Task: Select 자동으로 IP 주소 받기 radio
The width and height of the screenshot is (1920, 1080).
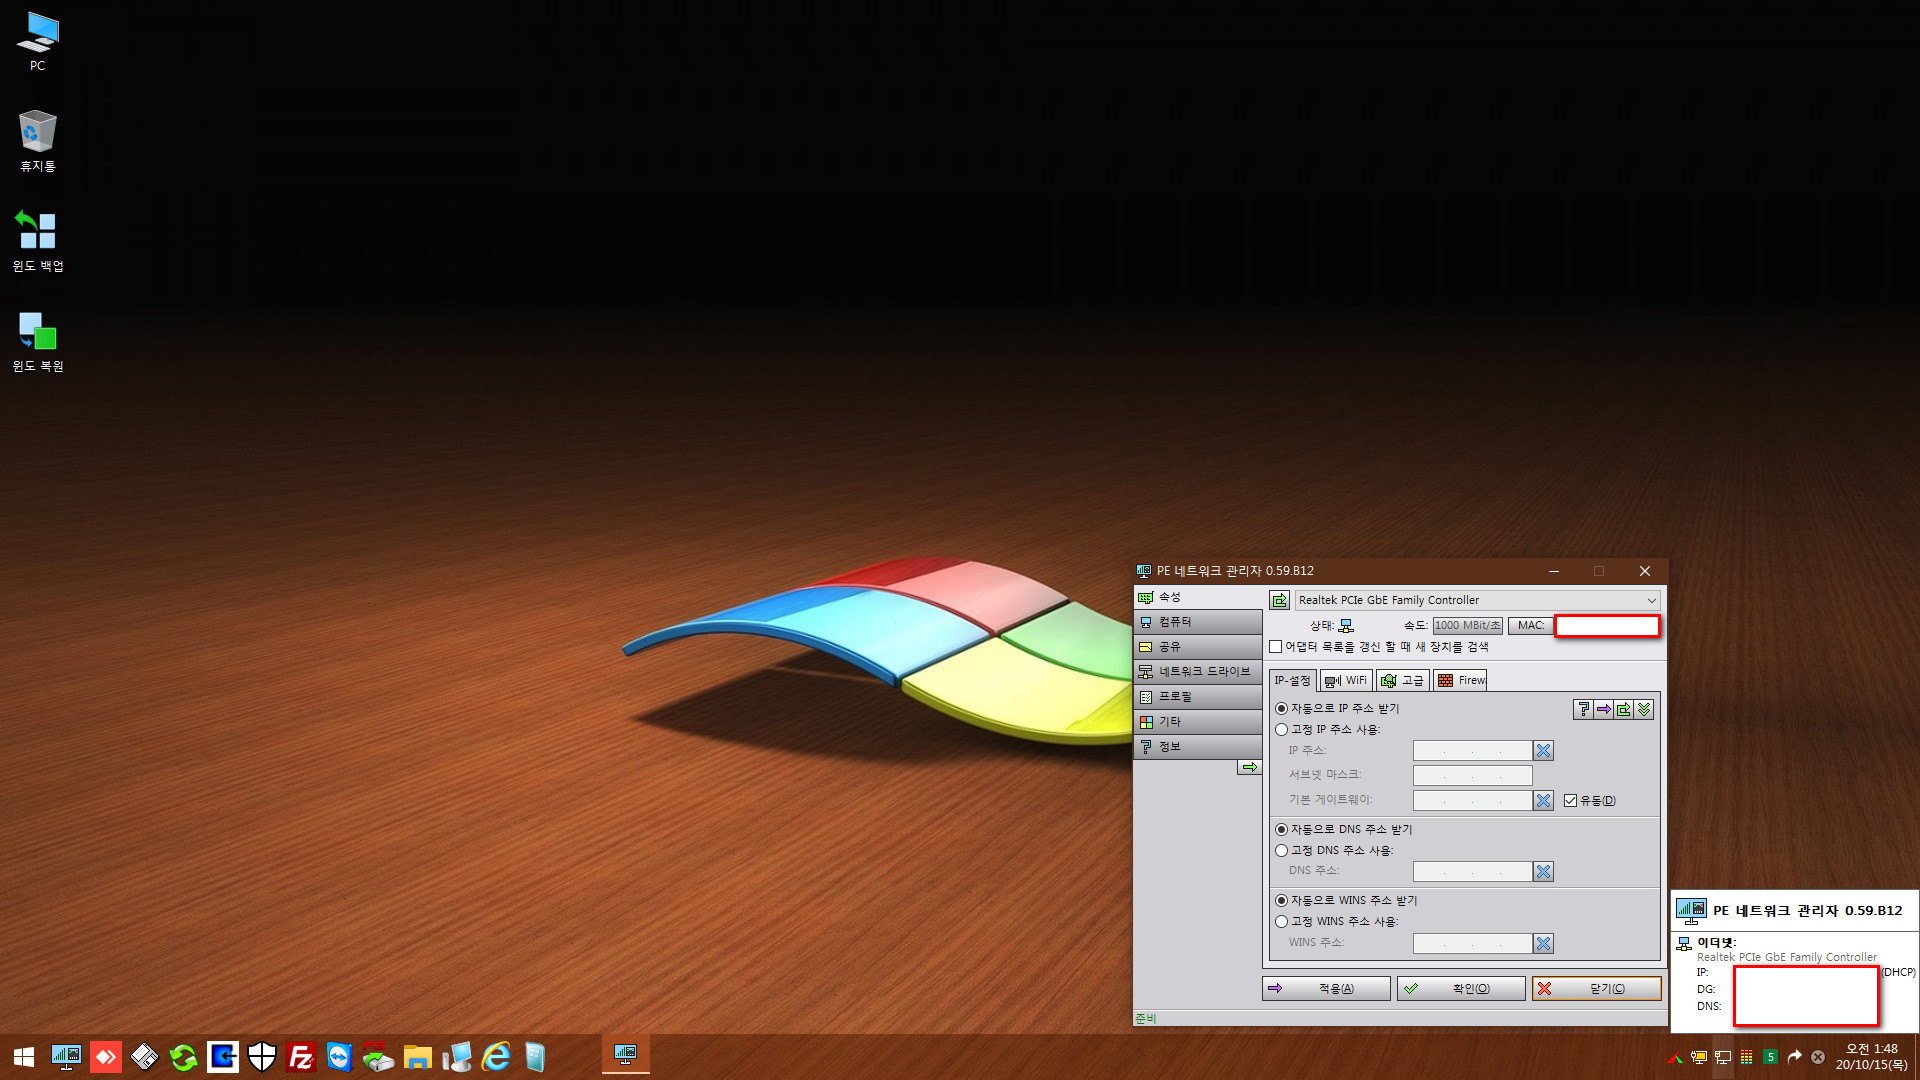Action: pyautogui.click(x=1281, y=708)
